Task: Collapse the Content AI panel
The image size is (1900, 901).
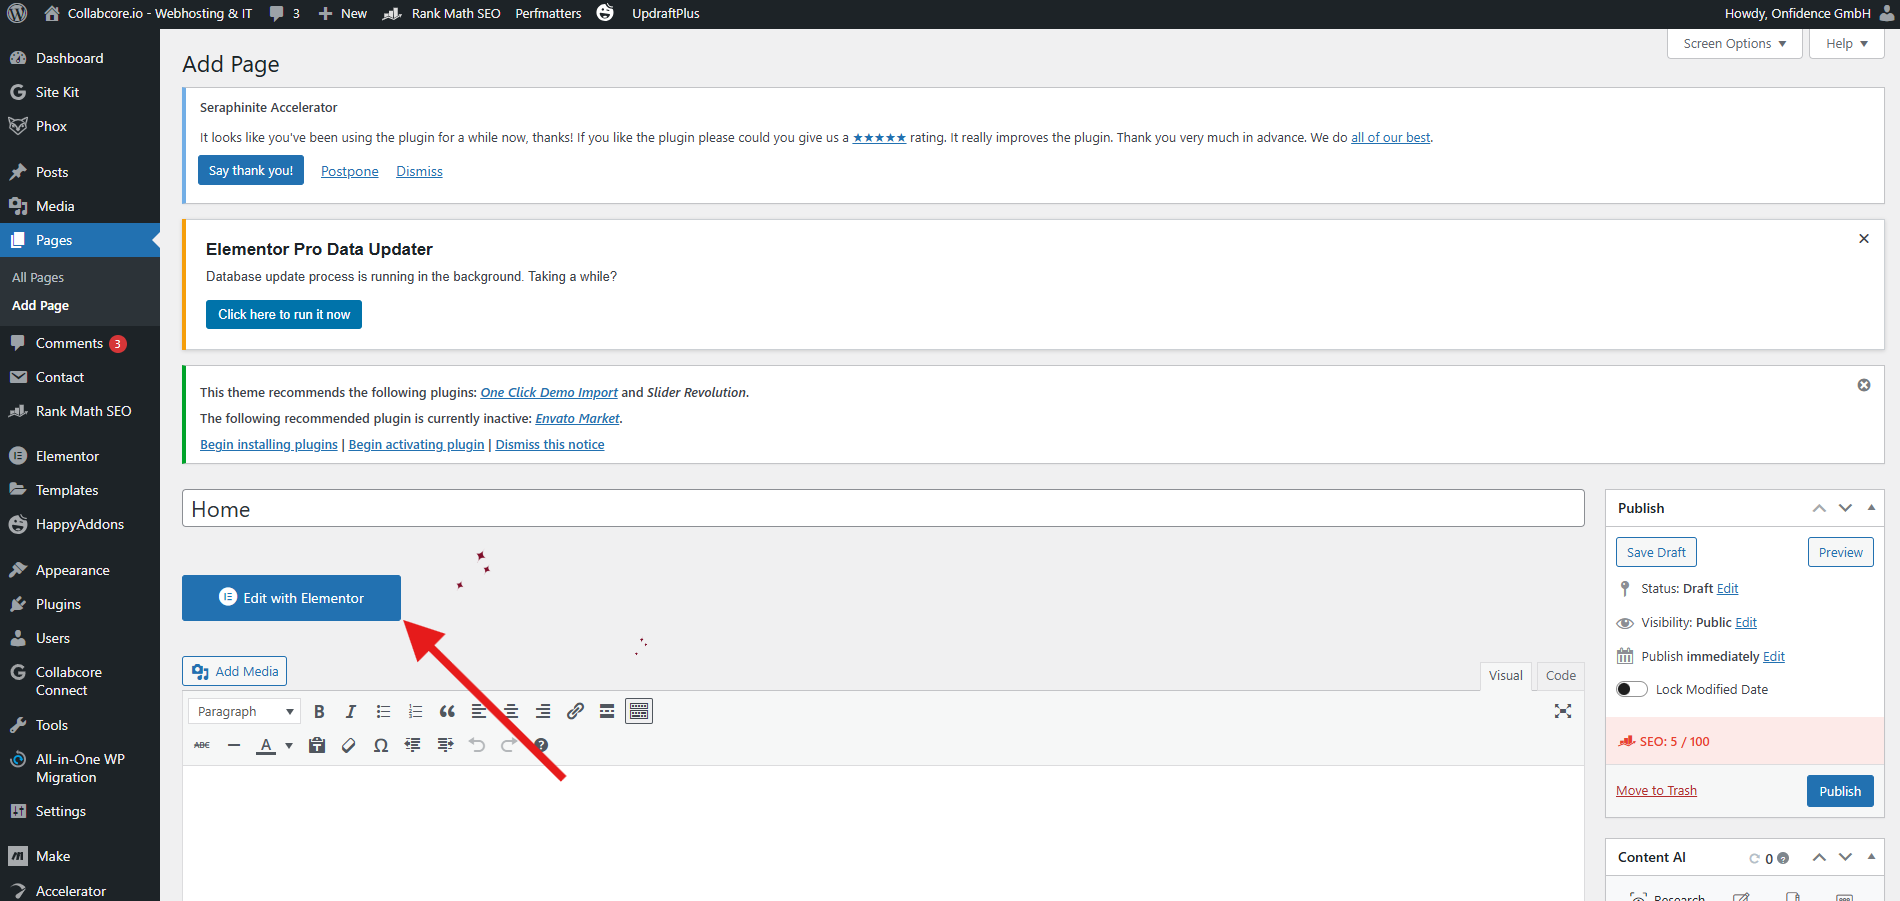Action: click(x=1871, y=857)
